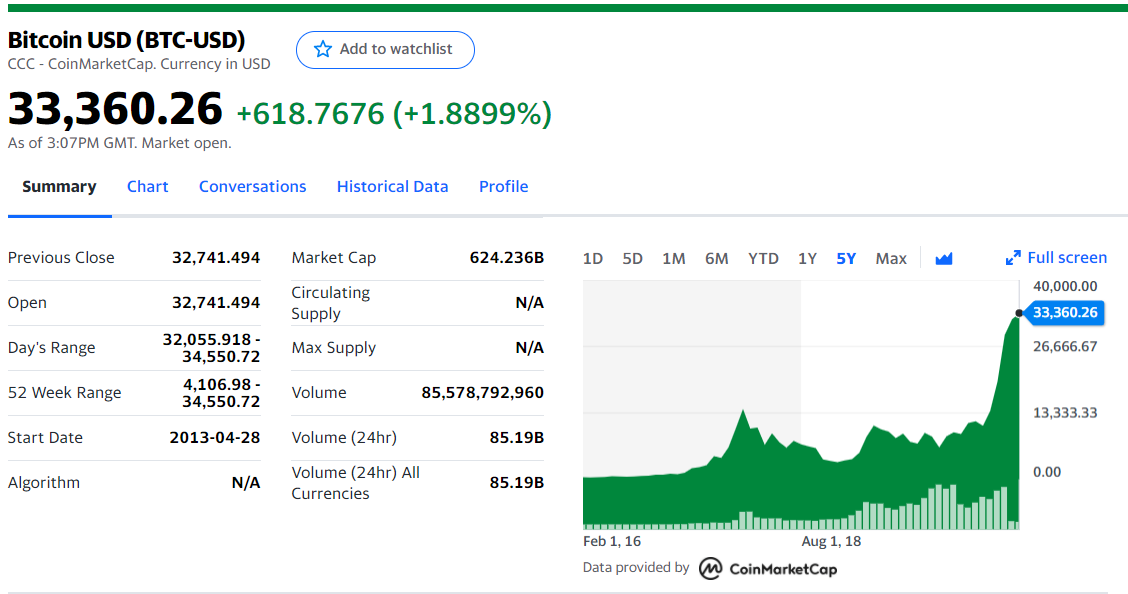The image size is (1128, 594).
Task: Click the CoinMarketCap logo
Action: coord(768,568)
